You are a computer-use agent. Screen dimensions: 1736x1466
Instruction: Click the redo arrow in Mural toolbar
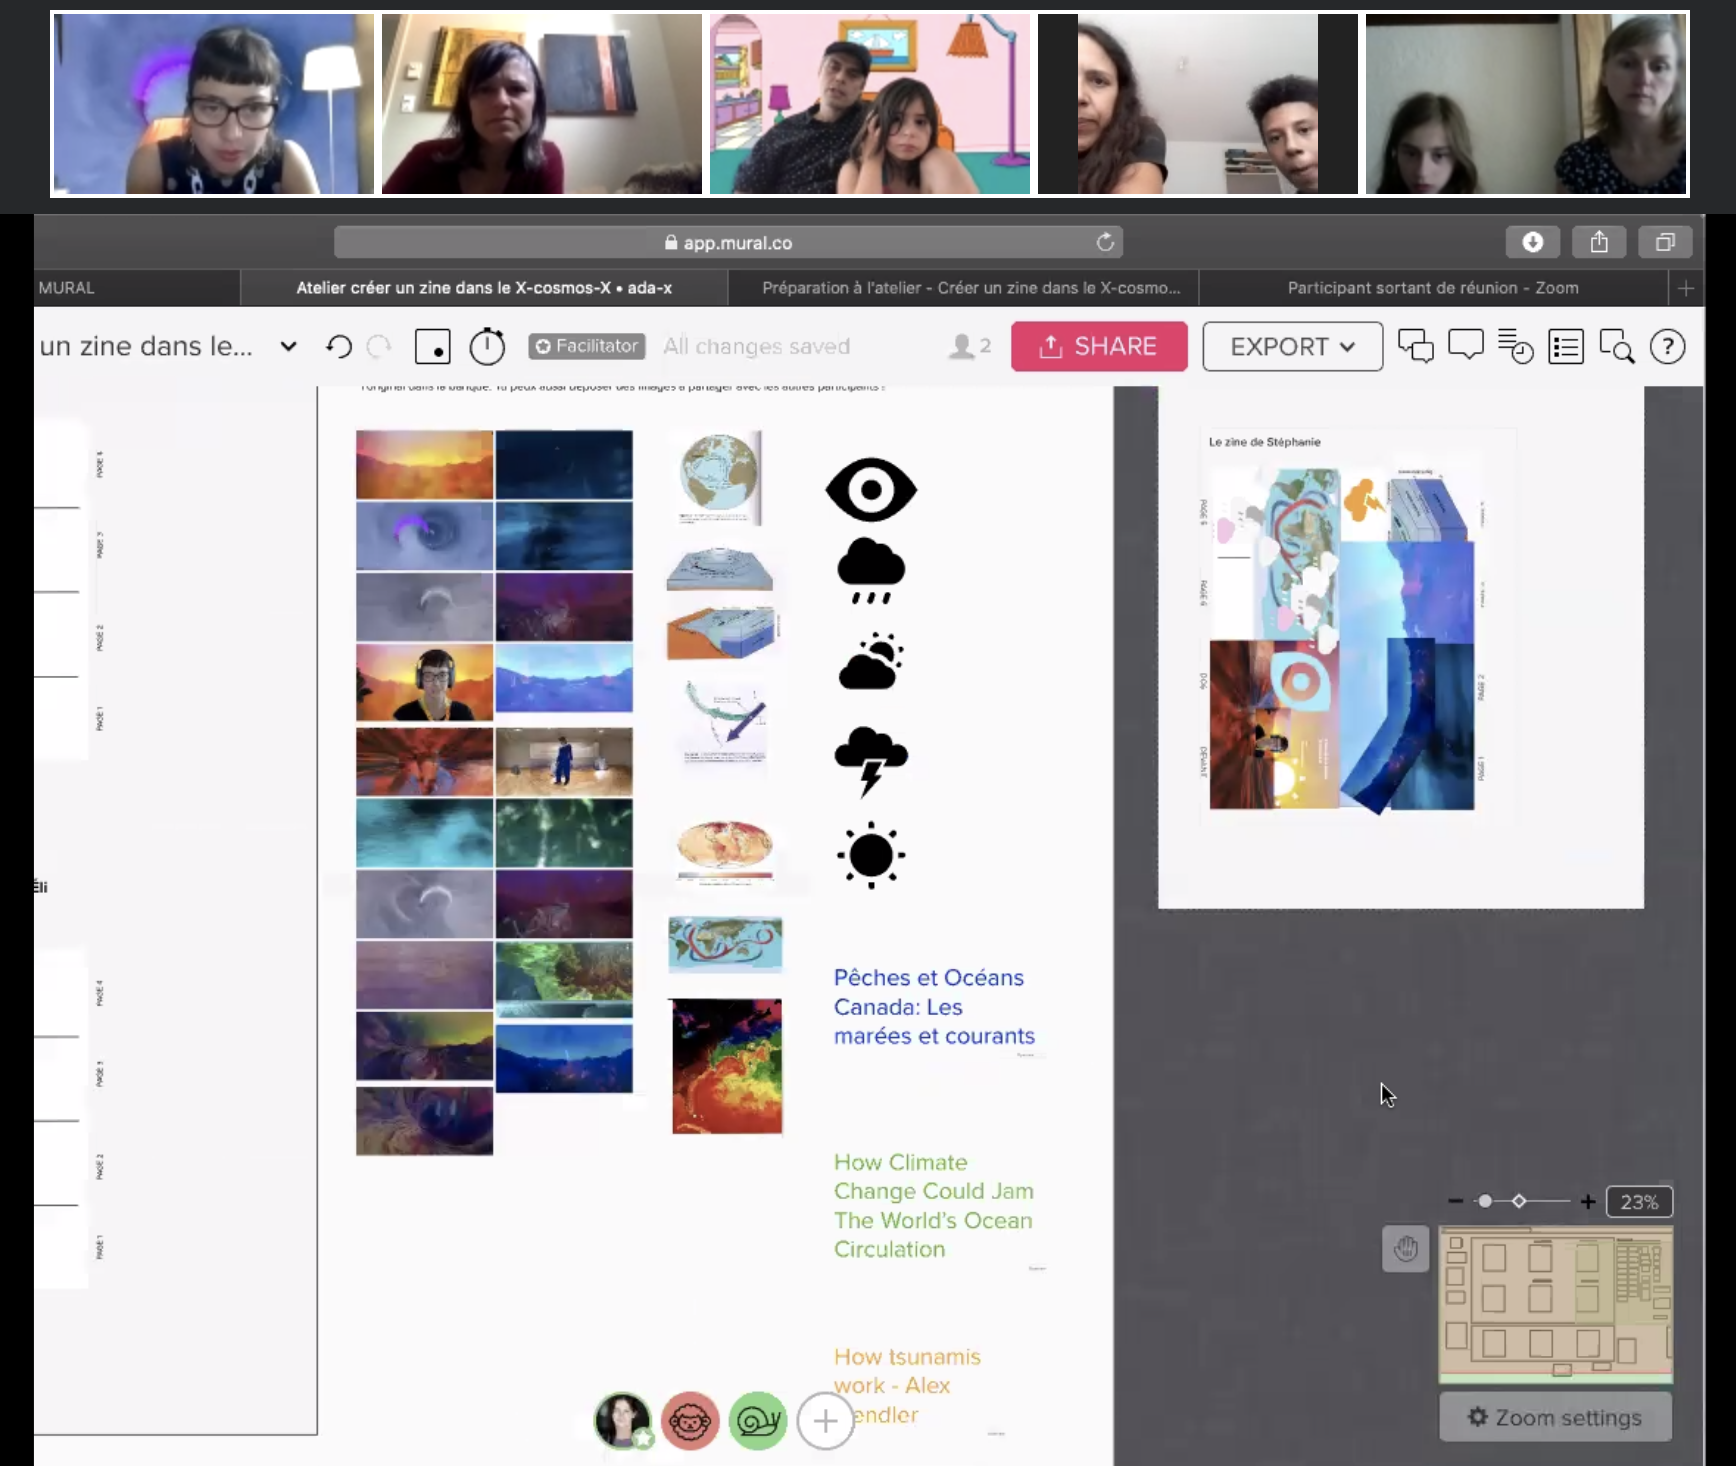click(x=379, y=347)
